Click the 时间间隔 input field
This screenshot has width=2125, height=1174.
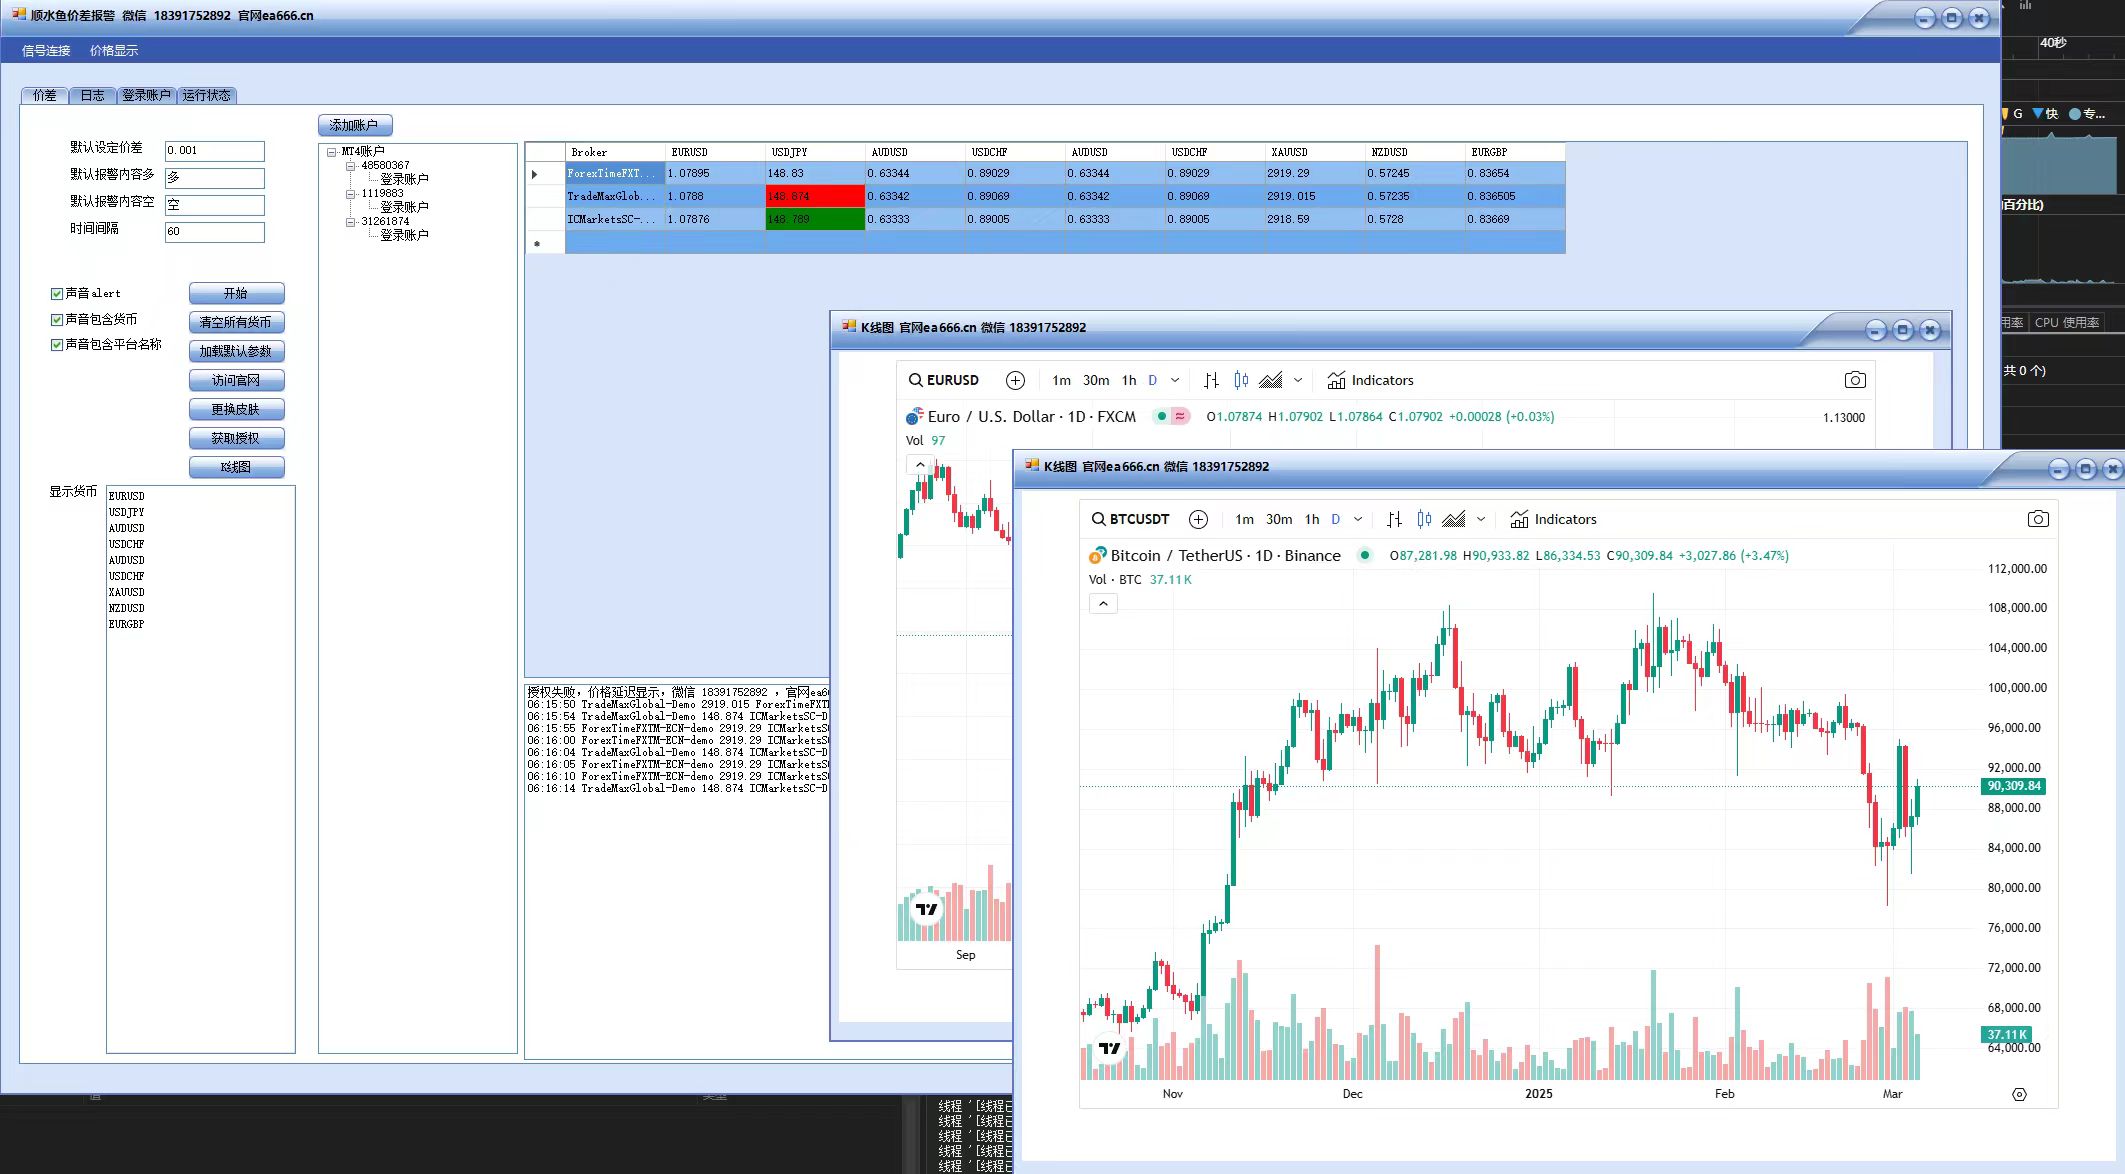[214, 232]
